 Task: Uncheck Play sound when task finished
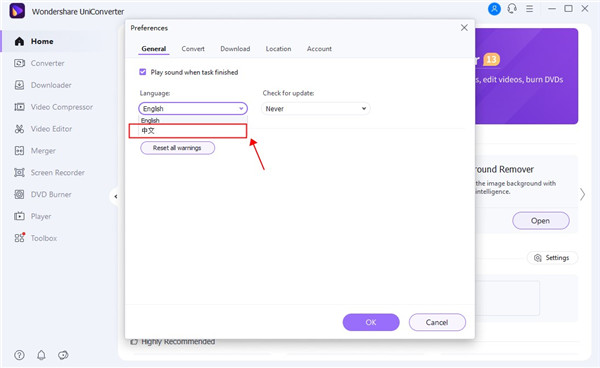[143, 72]
